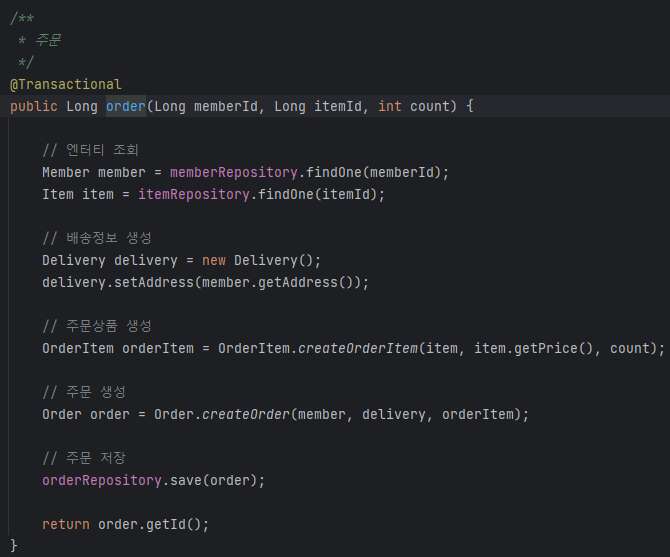
Task: Click createOrderItem static method call
Action: pyautogui.click(x=358, y=349)
